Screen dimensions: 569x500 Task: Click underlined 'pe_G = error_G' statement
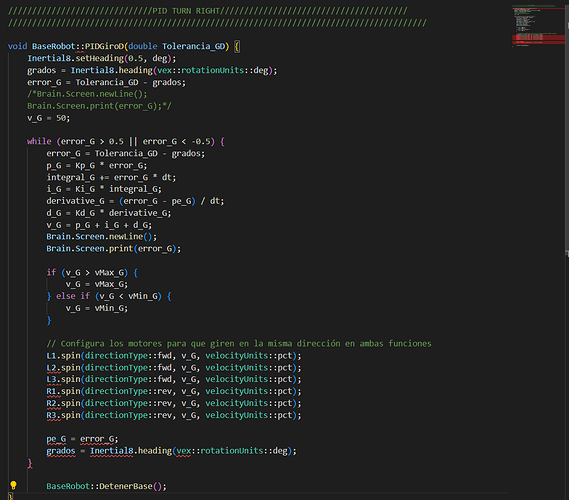(x=82, y=439)
